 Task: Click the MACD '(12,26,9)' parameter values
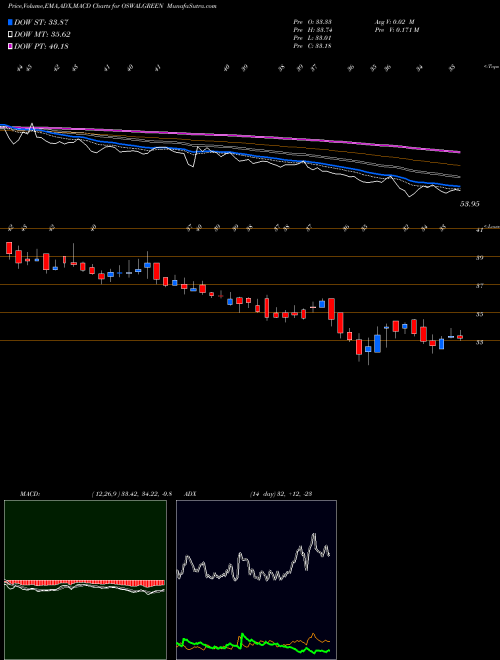pyautogui.click(x=131, y=494)
